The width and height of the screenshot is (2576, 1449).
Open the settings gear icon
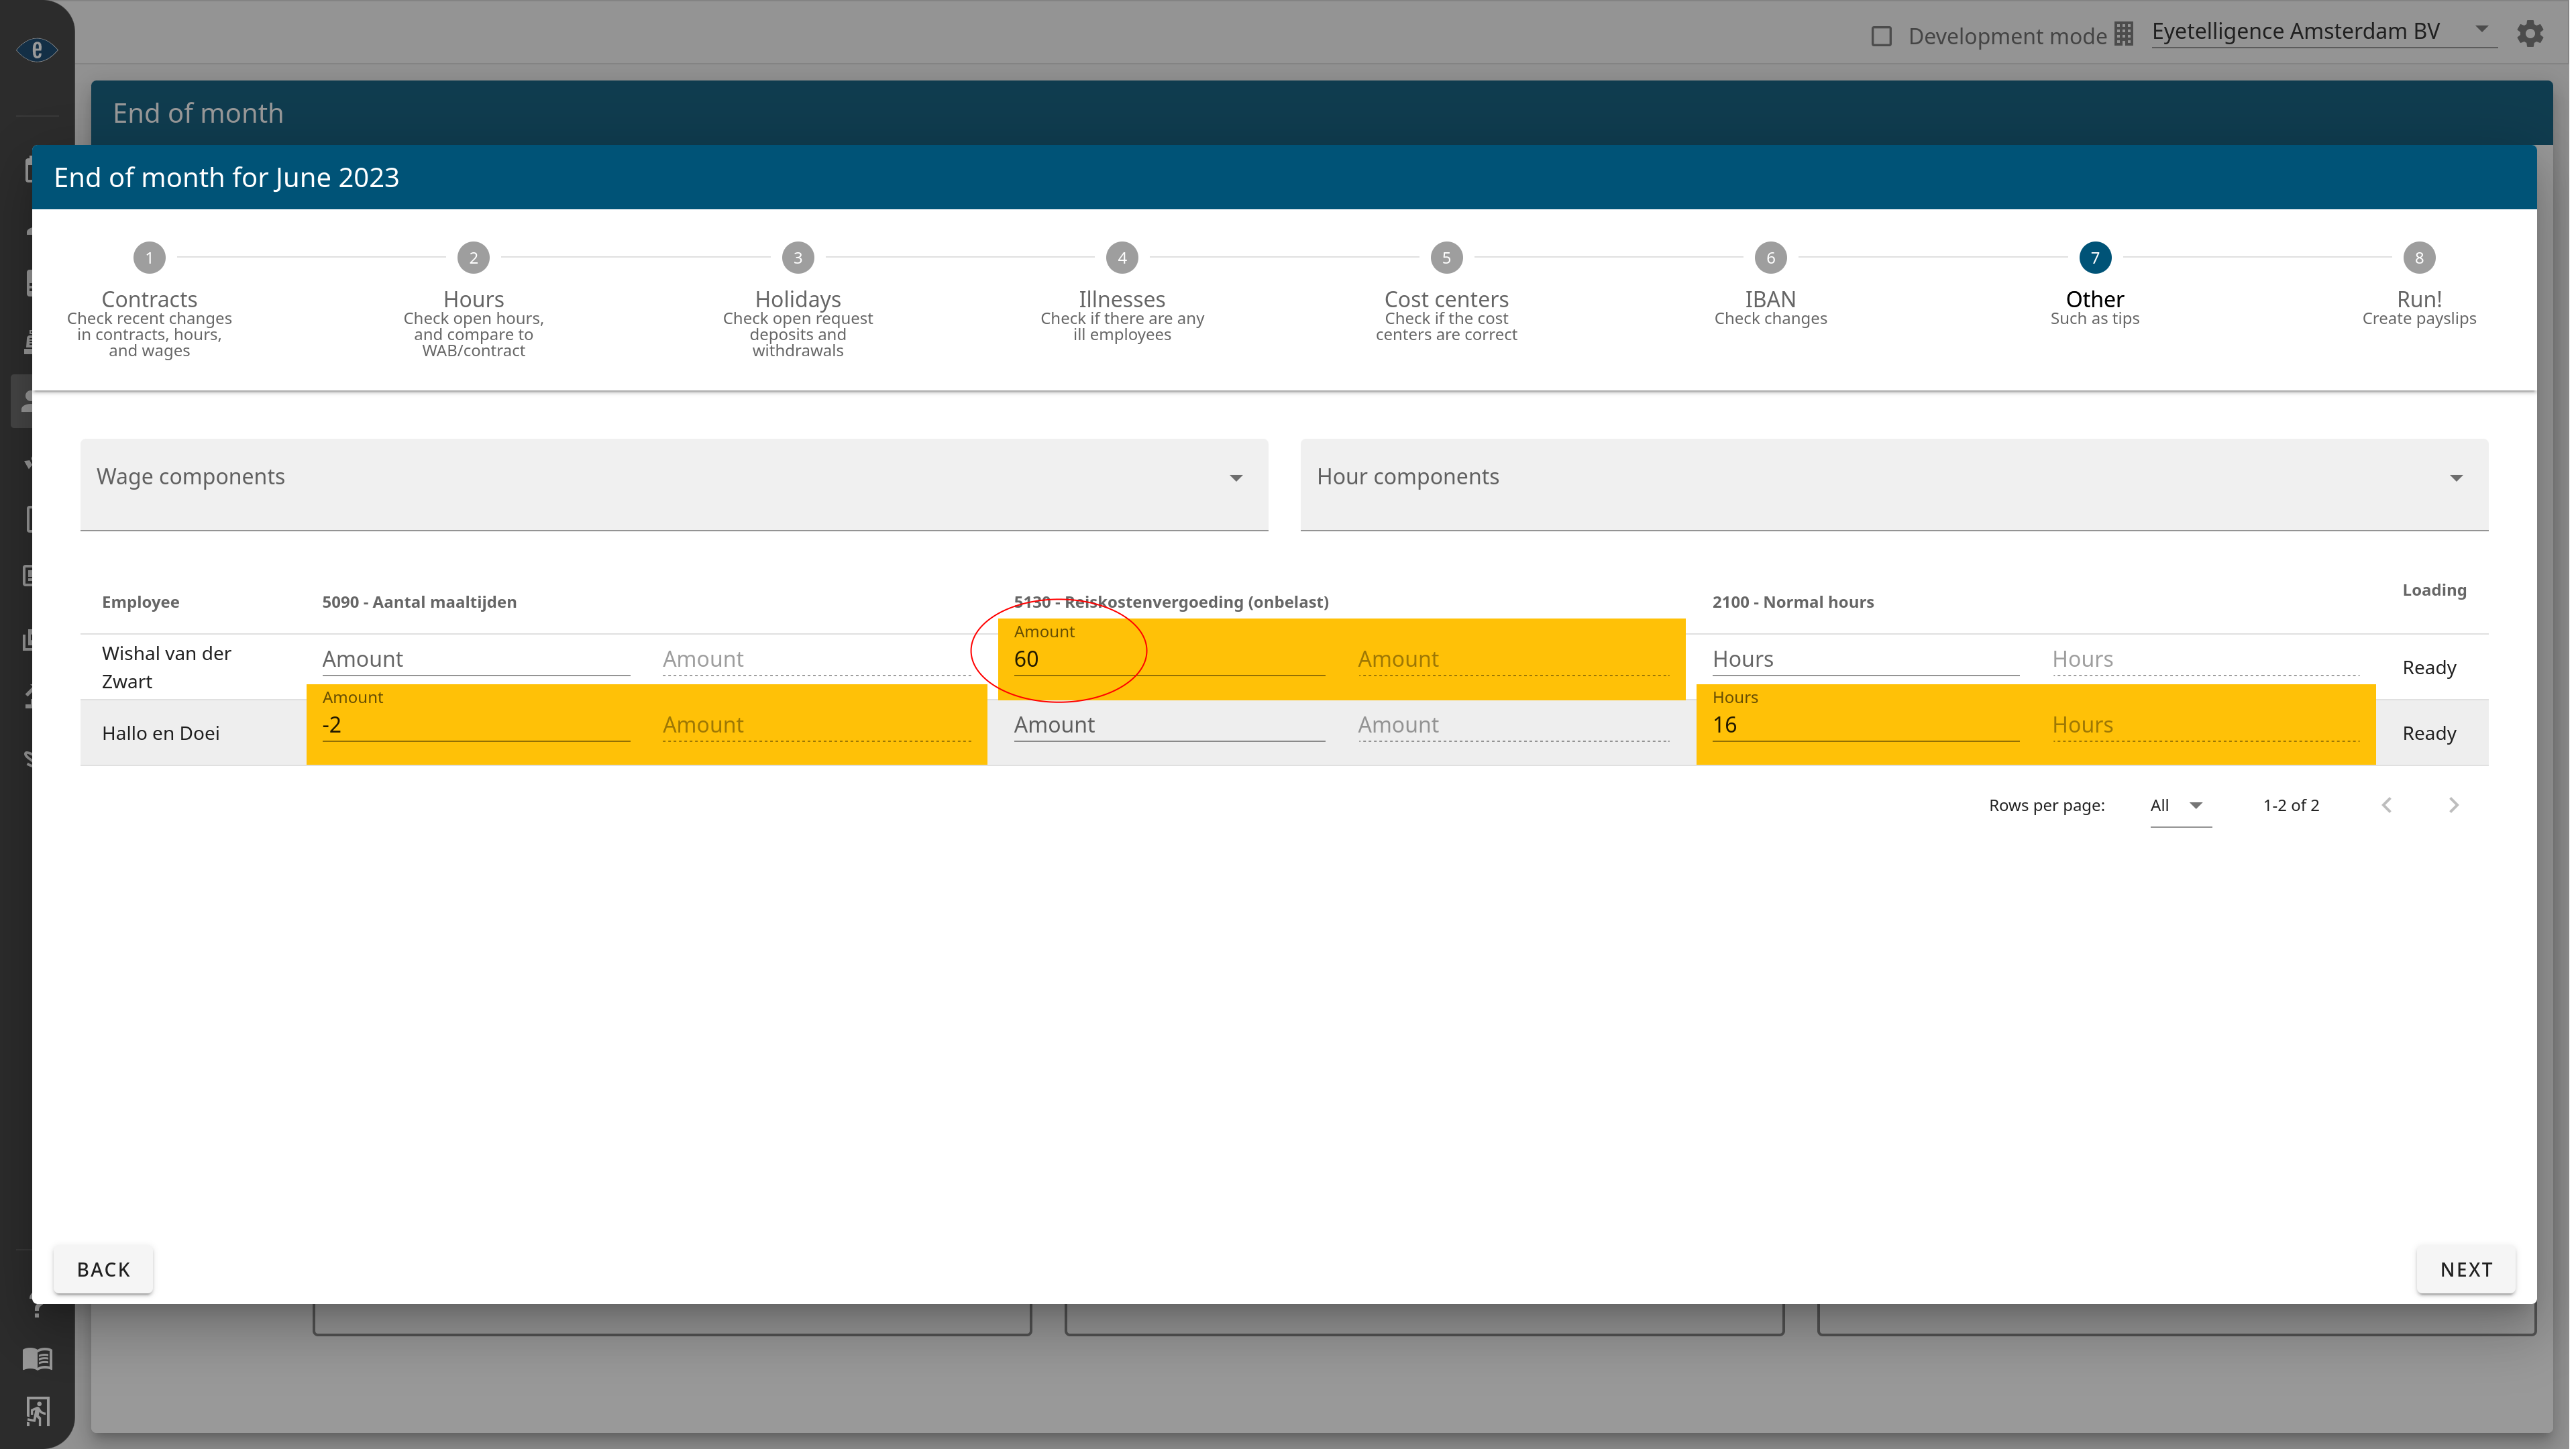pos(2530,34)
